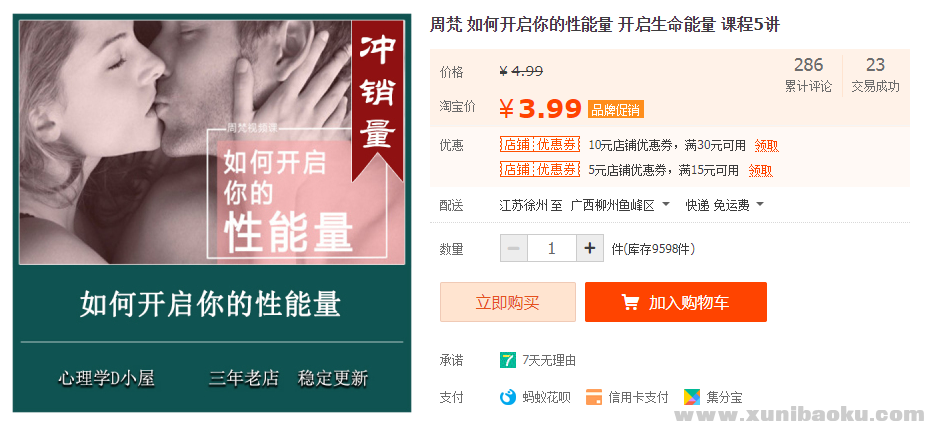
Task: Expand the 广西柳州鱼峰区 destination dropdown
Action: (620, 205)
